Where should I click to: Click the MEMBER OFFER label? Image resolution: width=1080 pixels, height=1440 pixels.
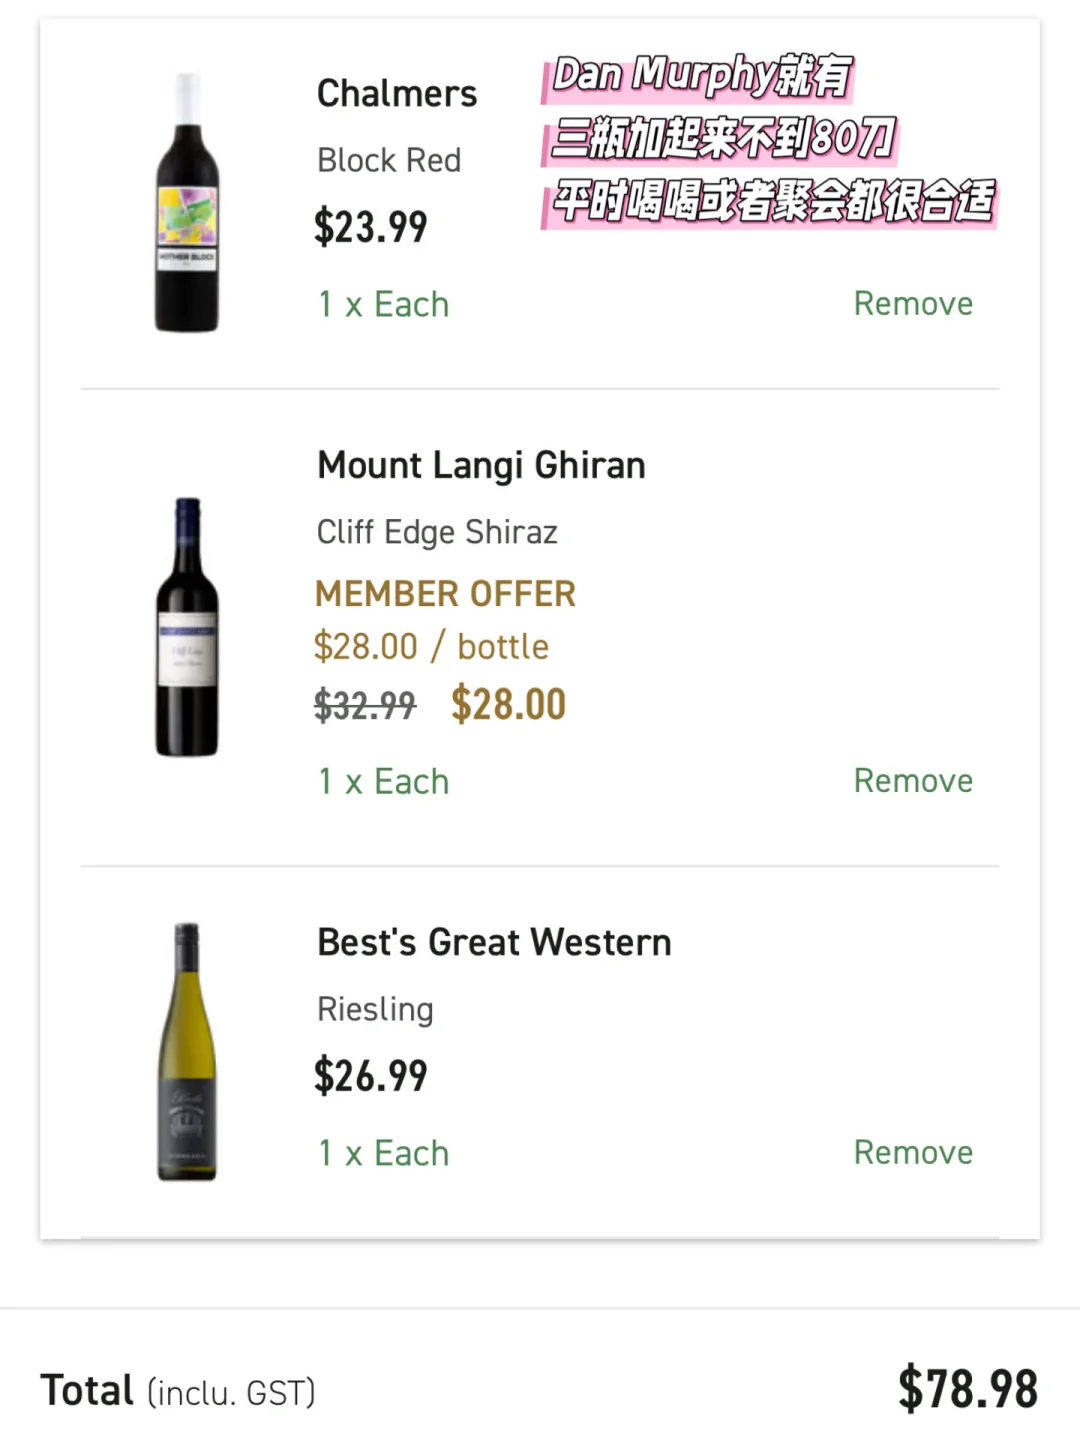point(445,594)
